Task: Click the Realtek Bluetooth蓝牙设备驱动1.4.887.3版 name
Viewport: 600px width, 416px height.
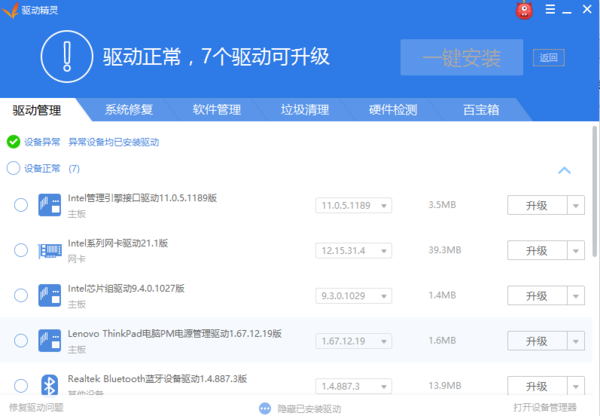Action: (x=157, y=378)
